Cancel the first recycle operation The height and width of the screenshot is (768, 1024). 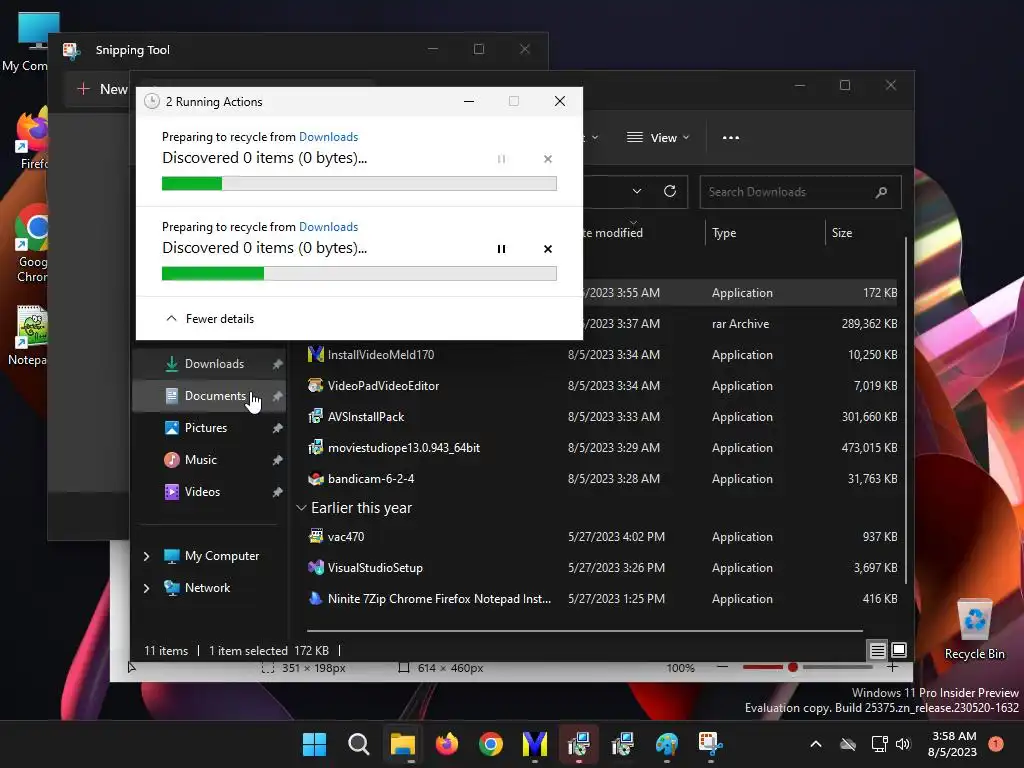click(x=548, y=159)
